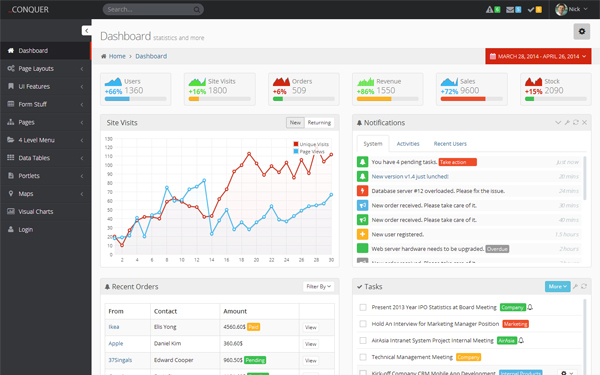The width and height of the screenshot is (600, 375).
Task: Expand the 4 Level Menu sidebar item
Action: 46,140
